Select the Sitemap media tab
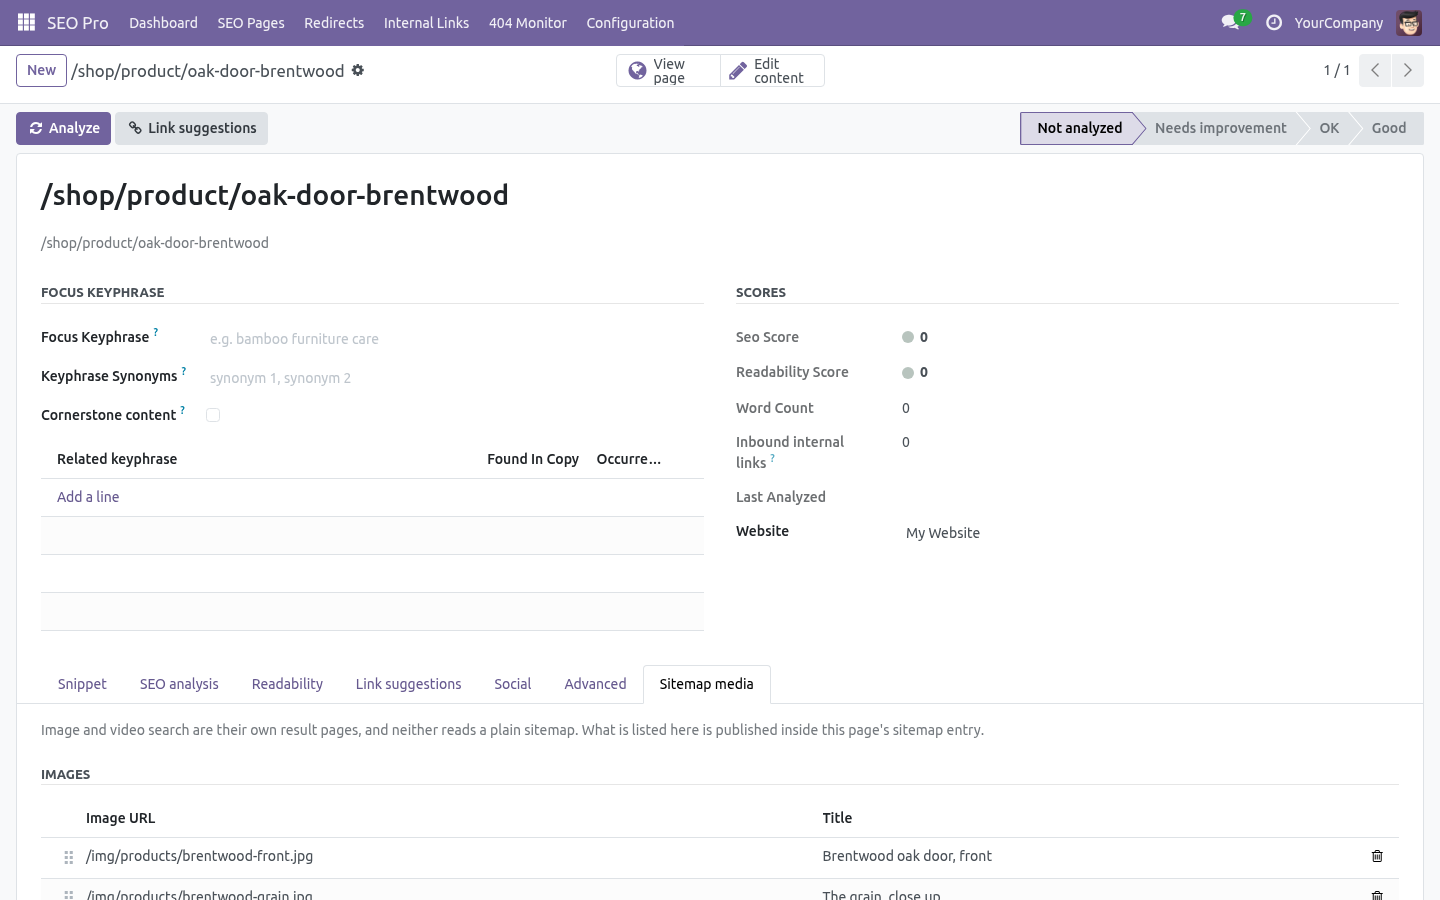This screenshot has width=1440, height=900. (x=706, y=684)
